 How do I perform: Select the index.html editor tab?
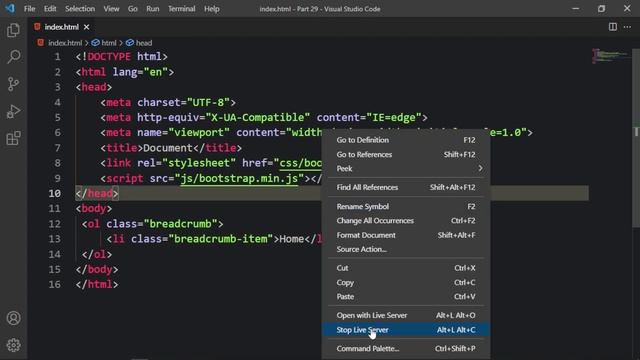click(61, 27)
